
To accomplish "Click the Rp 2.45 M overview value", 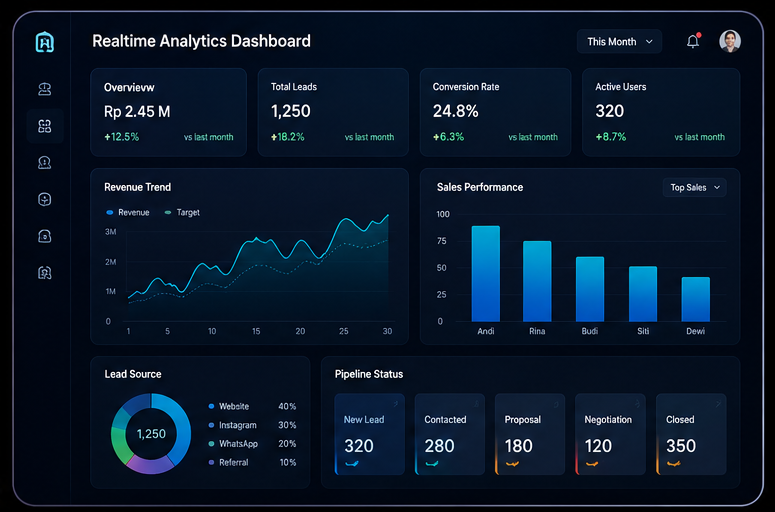I will (137, 112).
